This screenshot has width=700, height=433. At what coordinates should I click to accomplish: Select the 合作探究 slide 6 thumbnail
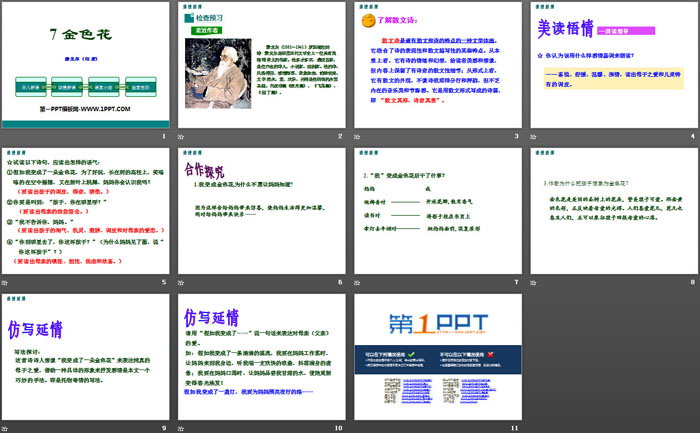coord(261,208)
